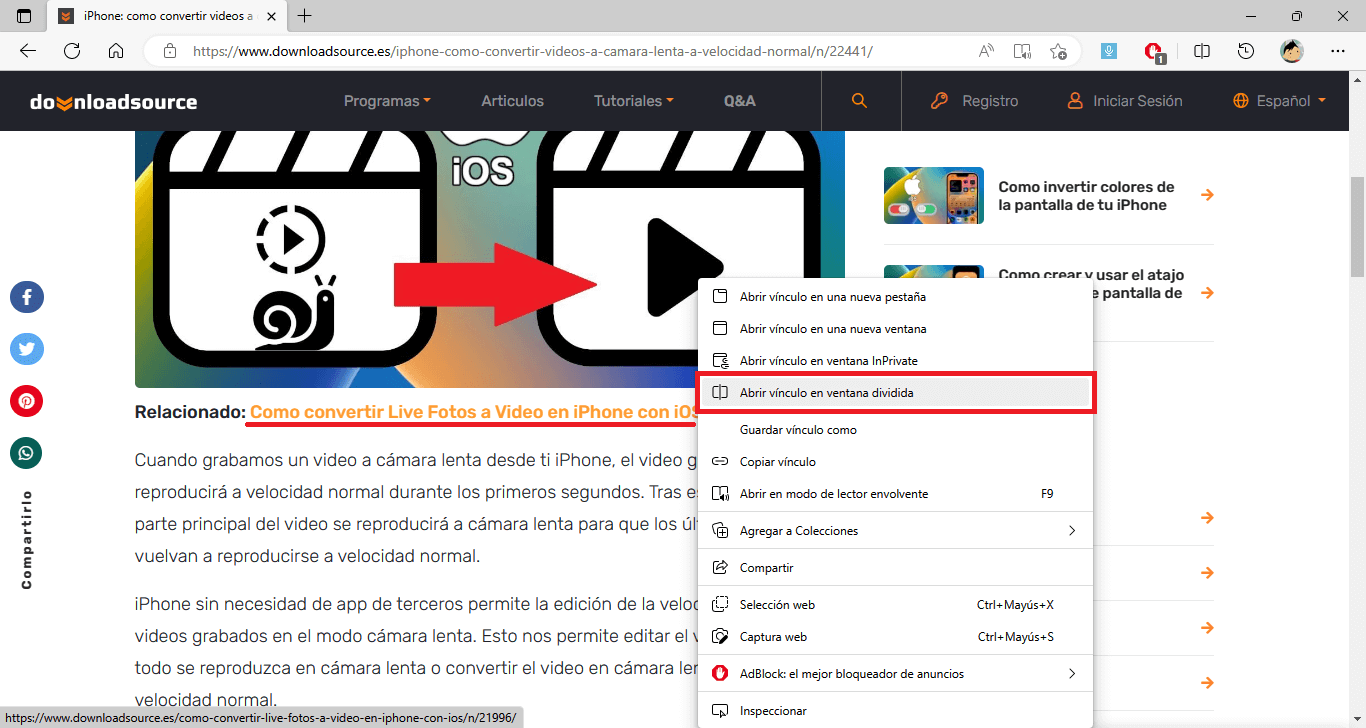Open the browser home page icon
Screen dimensions: 1366x728
click(x=116, y=51)
